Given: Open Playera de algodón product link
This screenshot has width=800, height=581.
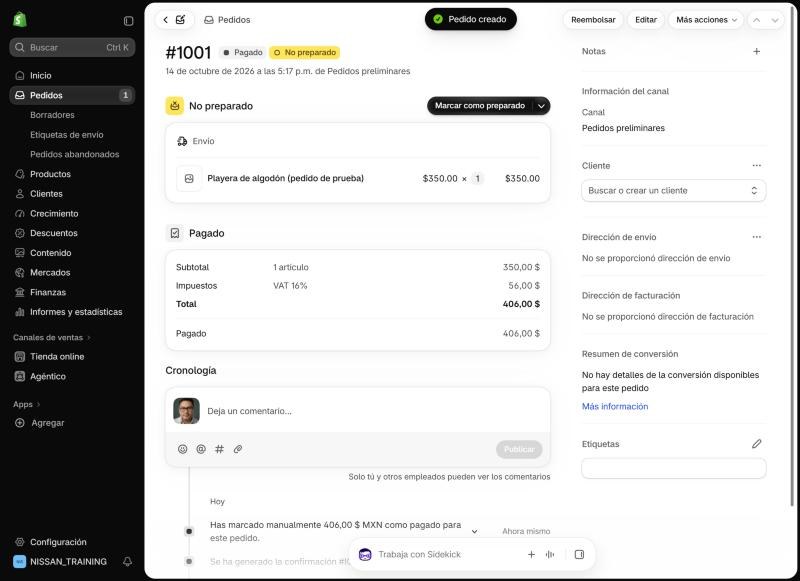Looking at the screenshot, I should (285, 179).
